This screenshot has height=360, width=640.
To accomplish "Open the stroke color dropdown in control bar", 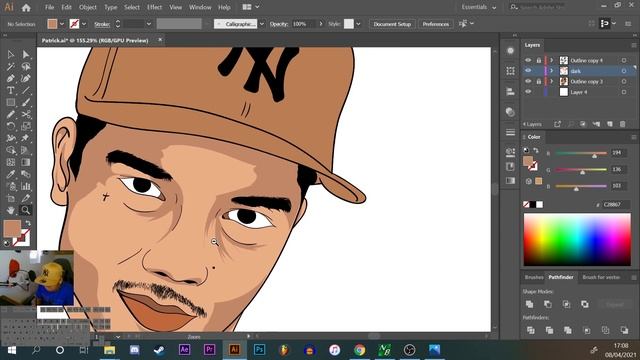I will (84, 24).
